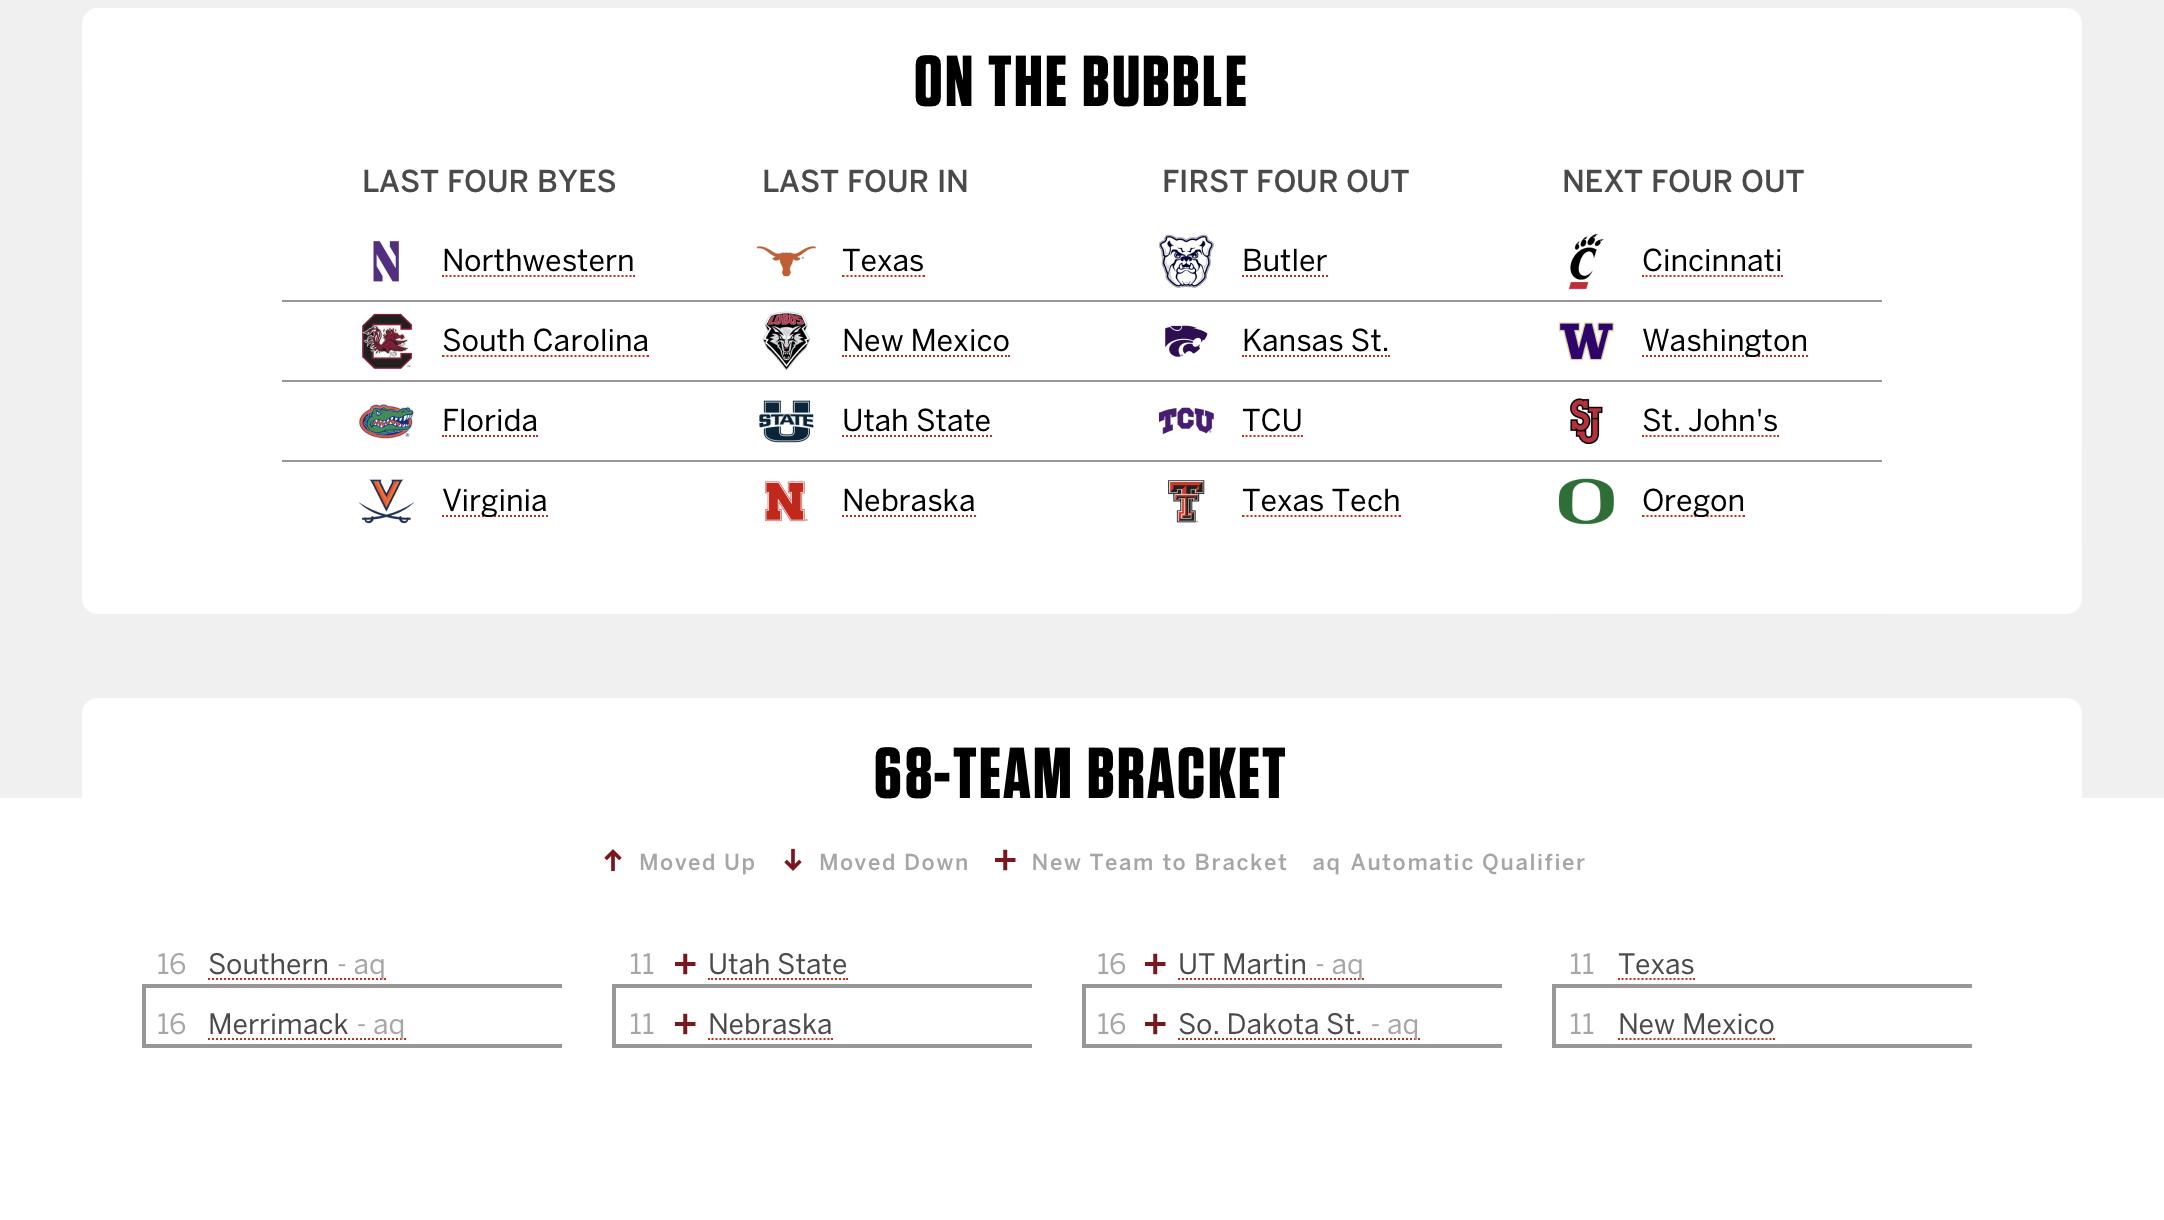Open Utah State link in the bracket
The height and width of the screenshot is (1220, 2164).
(x=777, y=964)
